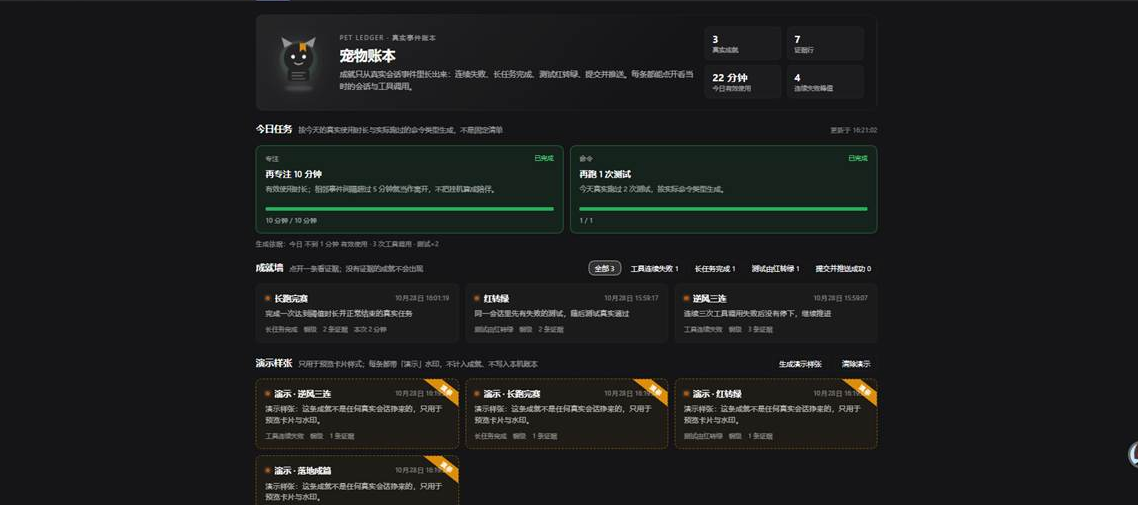The width and height of the screenshot is (1138, 505).
Task: Click the 真实成就 stat card showing 3
Action: 742,44
